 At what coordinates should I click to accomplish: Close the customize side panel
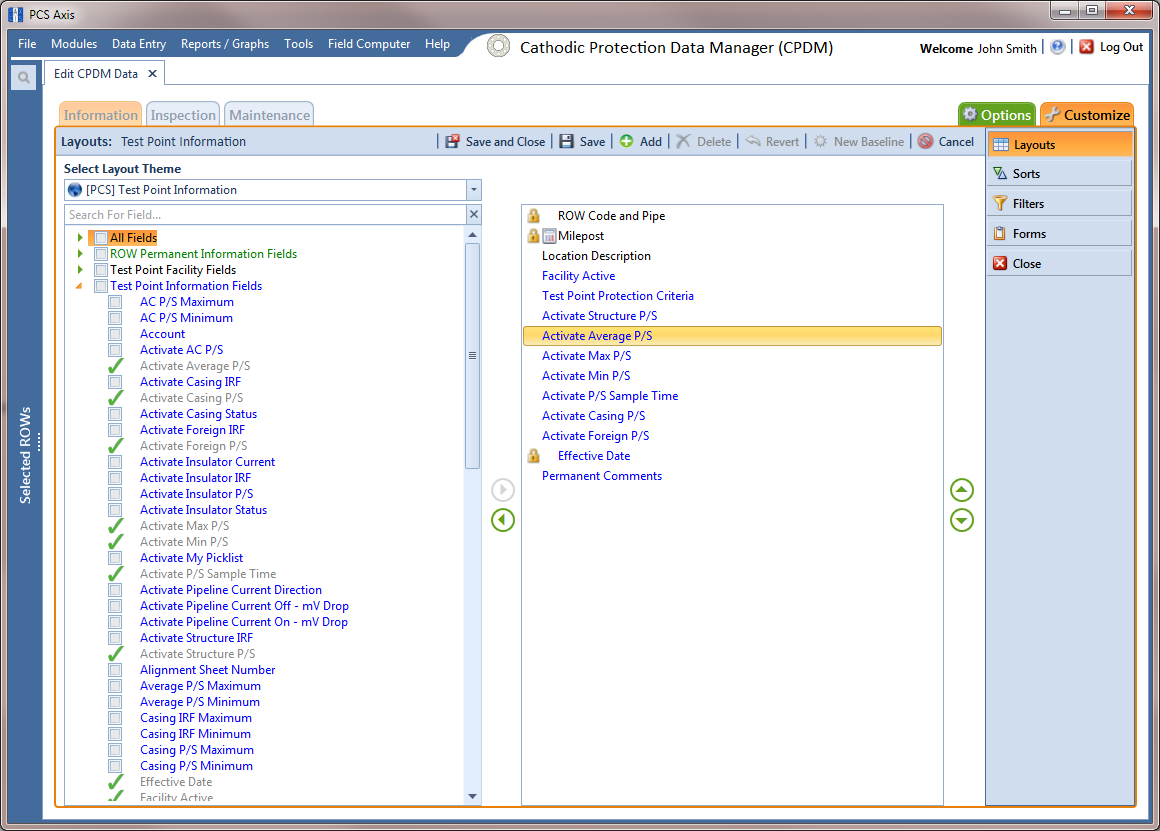click(x=1059, y=263)
